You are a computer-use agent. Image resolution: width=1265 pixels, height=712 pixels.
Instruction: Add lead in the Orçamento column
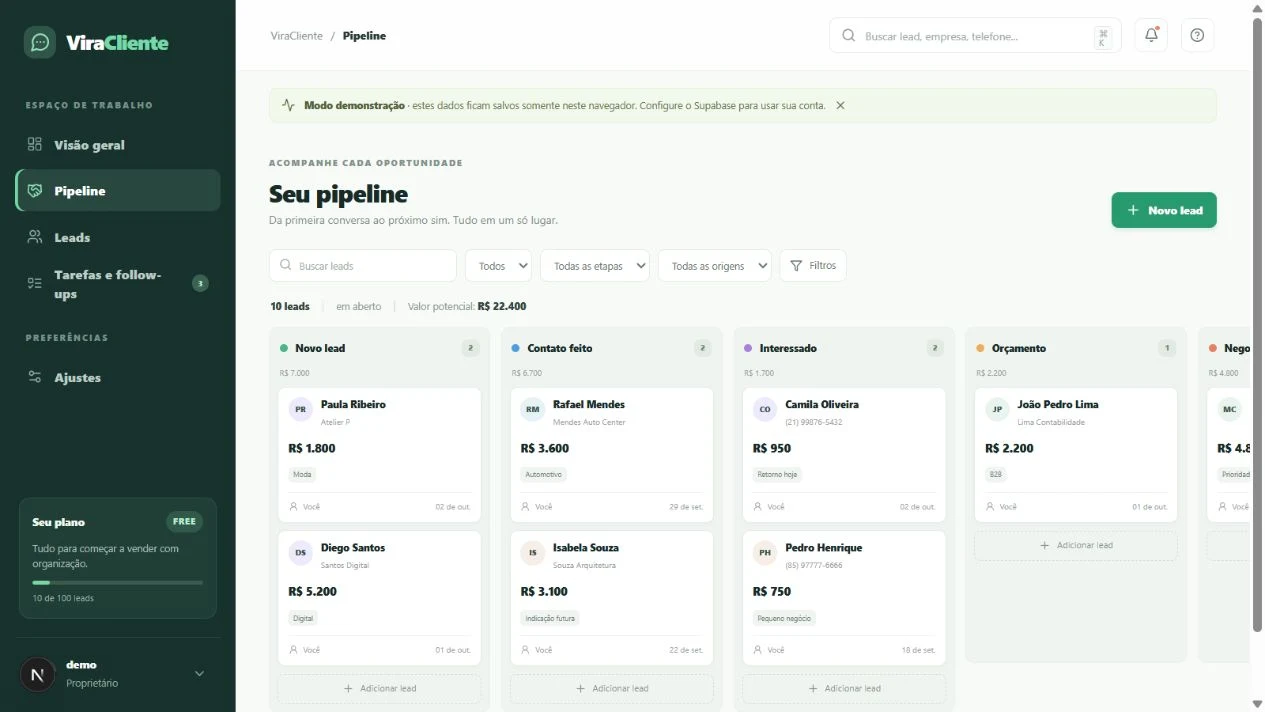click(1076, 545)
